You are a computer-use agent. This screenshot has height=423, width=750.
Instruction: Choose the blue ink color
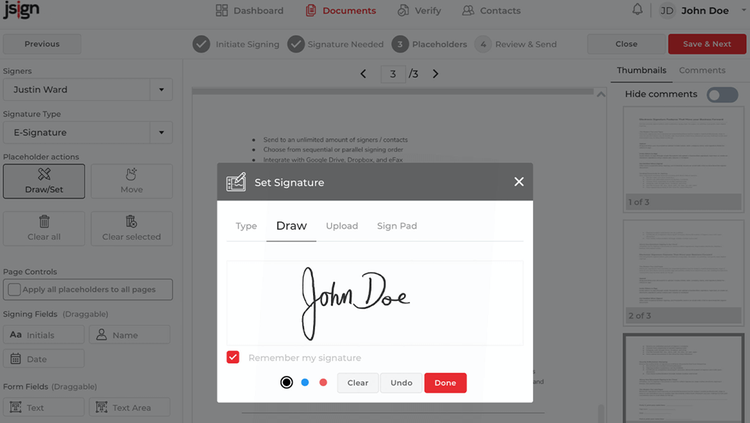tap(305, 382)
